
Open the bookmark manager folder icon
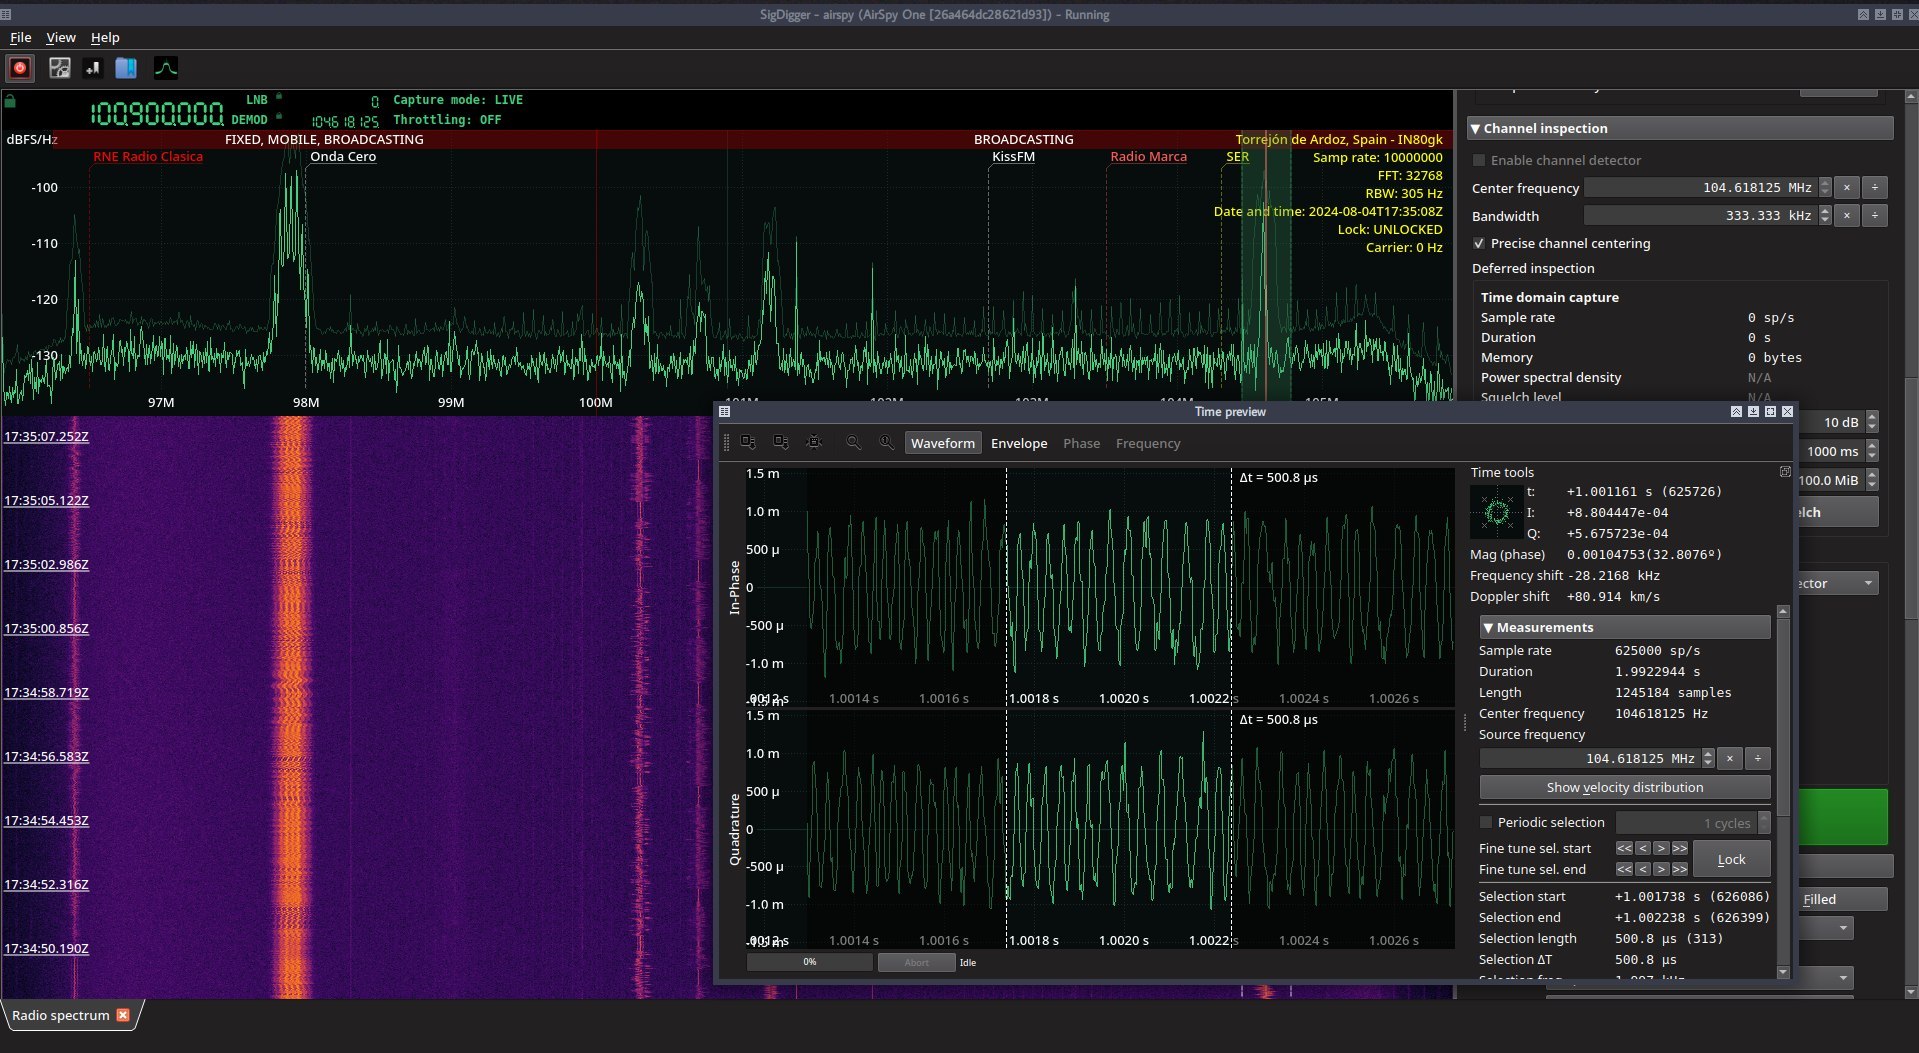[x=126, y=68]
